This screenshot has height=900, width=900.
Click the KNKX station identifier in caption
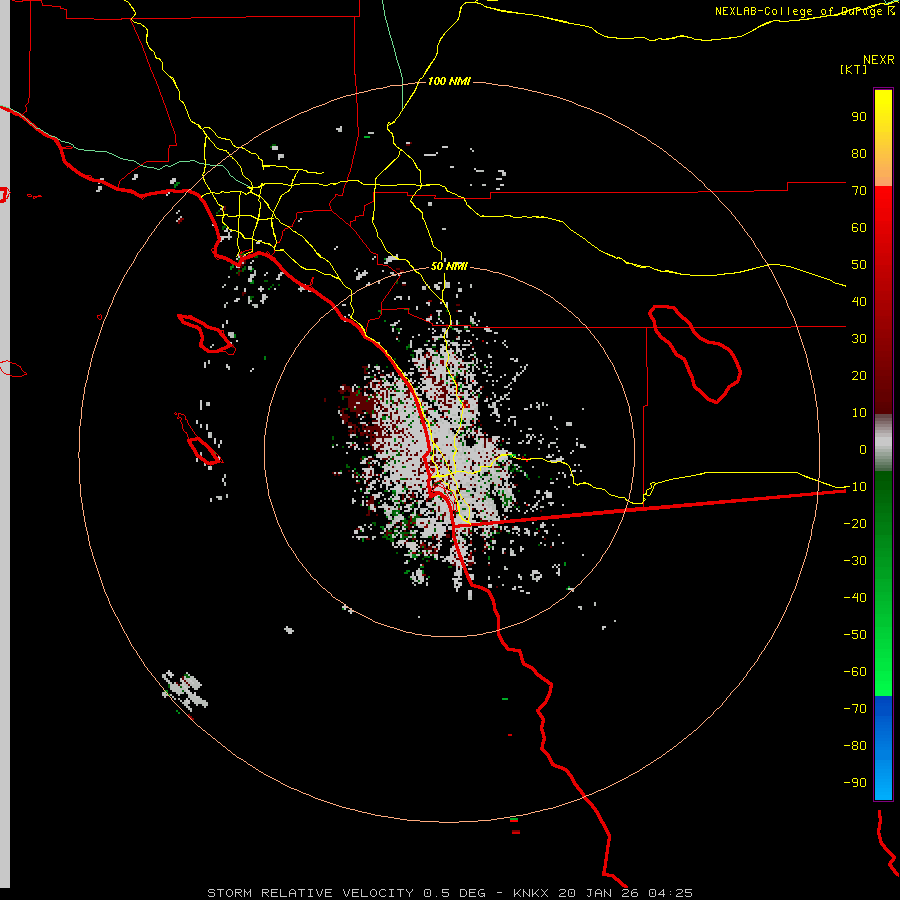531,893
